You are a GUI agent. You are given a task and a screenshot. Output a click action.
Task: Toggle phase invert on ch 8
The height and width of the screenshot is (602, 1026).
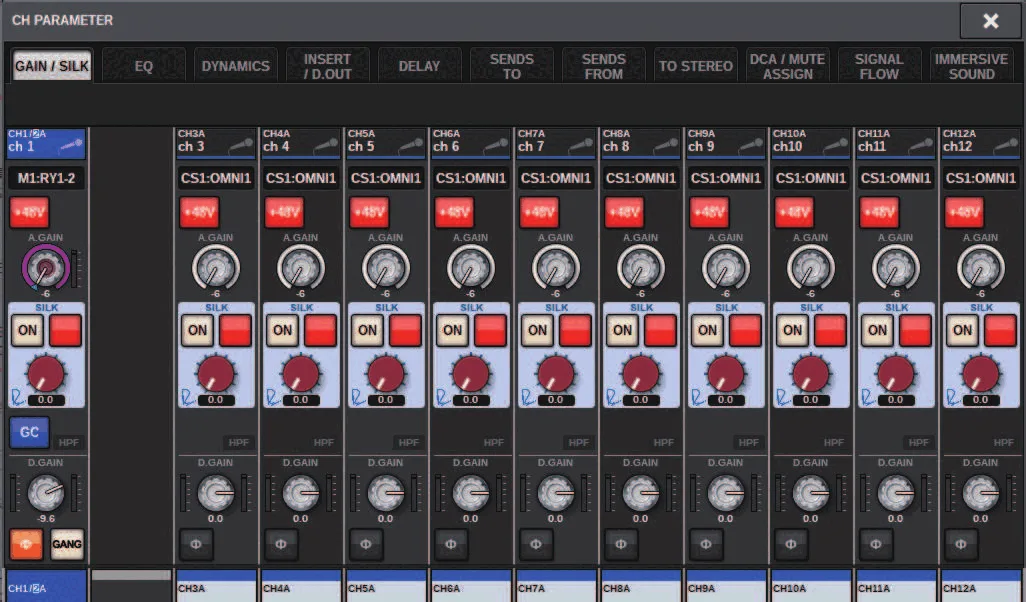pos(621,544)
